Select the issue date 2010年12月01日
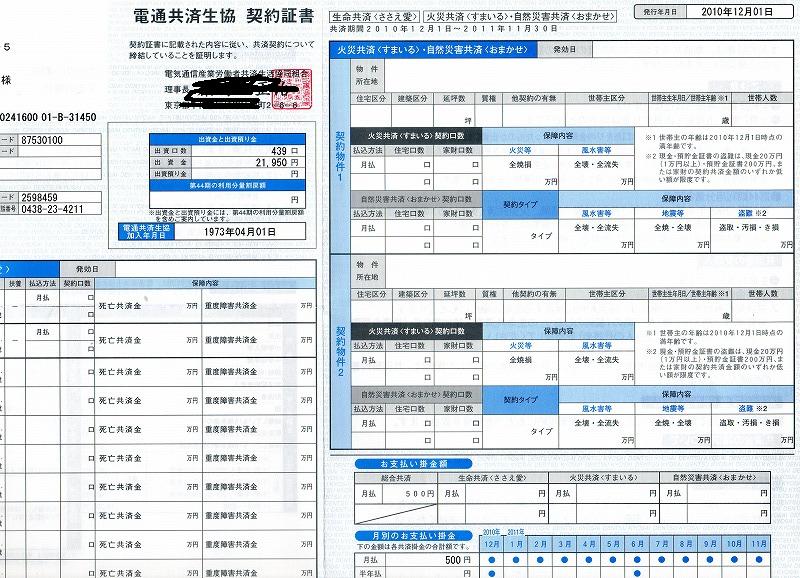Image resolution: width=800 pixels, height=578 pixels. (737, 11)
